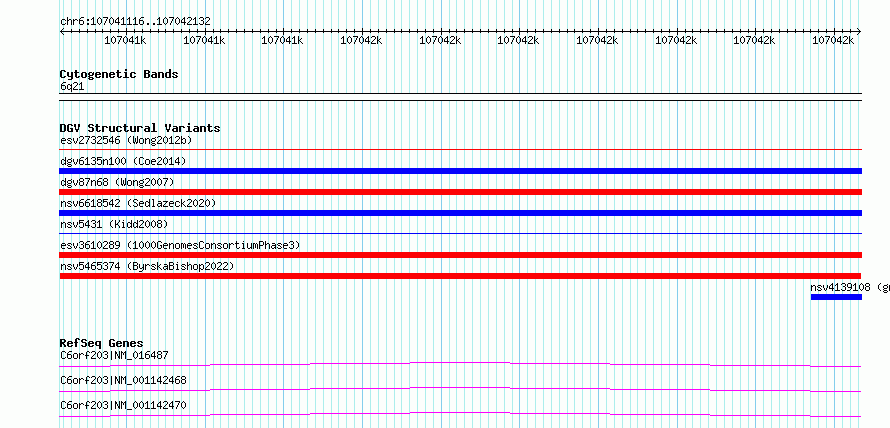Open variant dgv6135n100 (Coe2014) label
Viewport: 890px width, 428px height.
click(123, 161)
